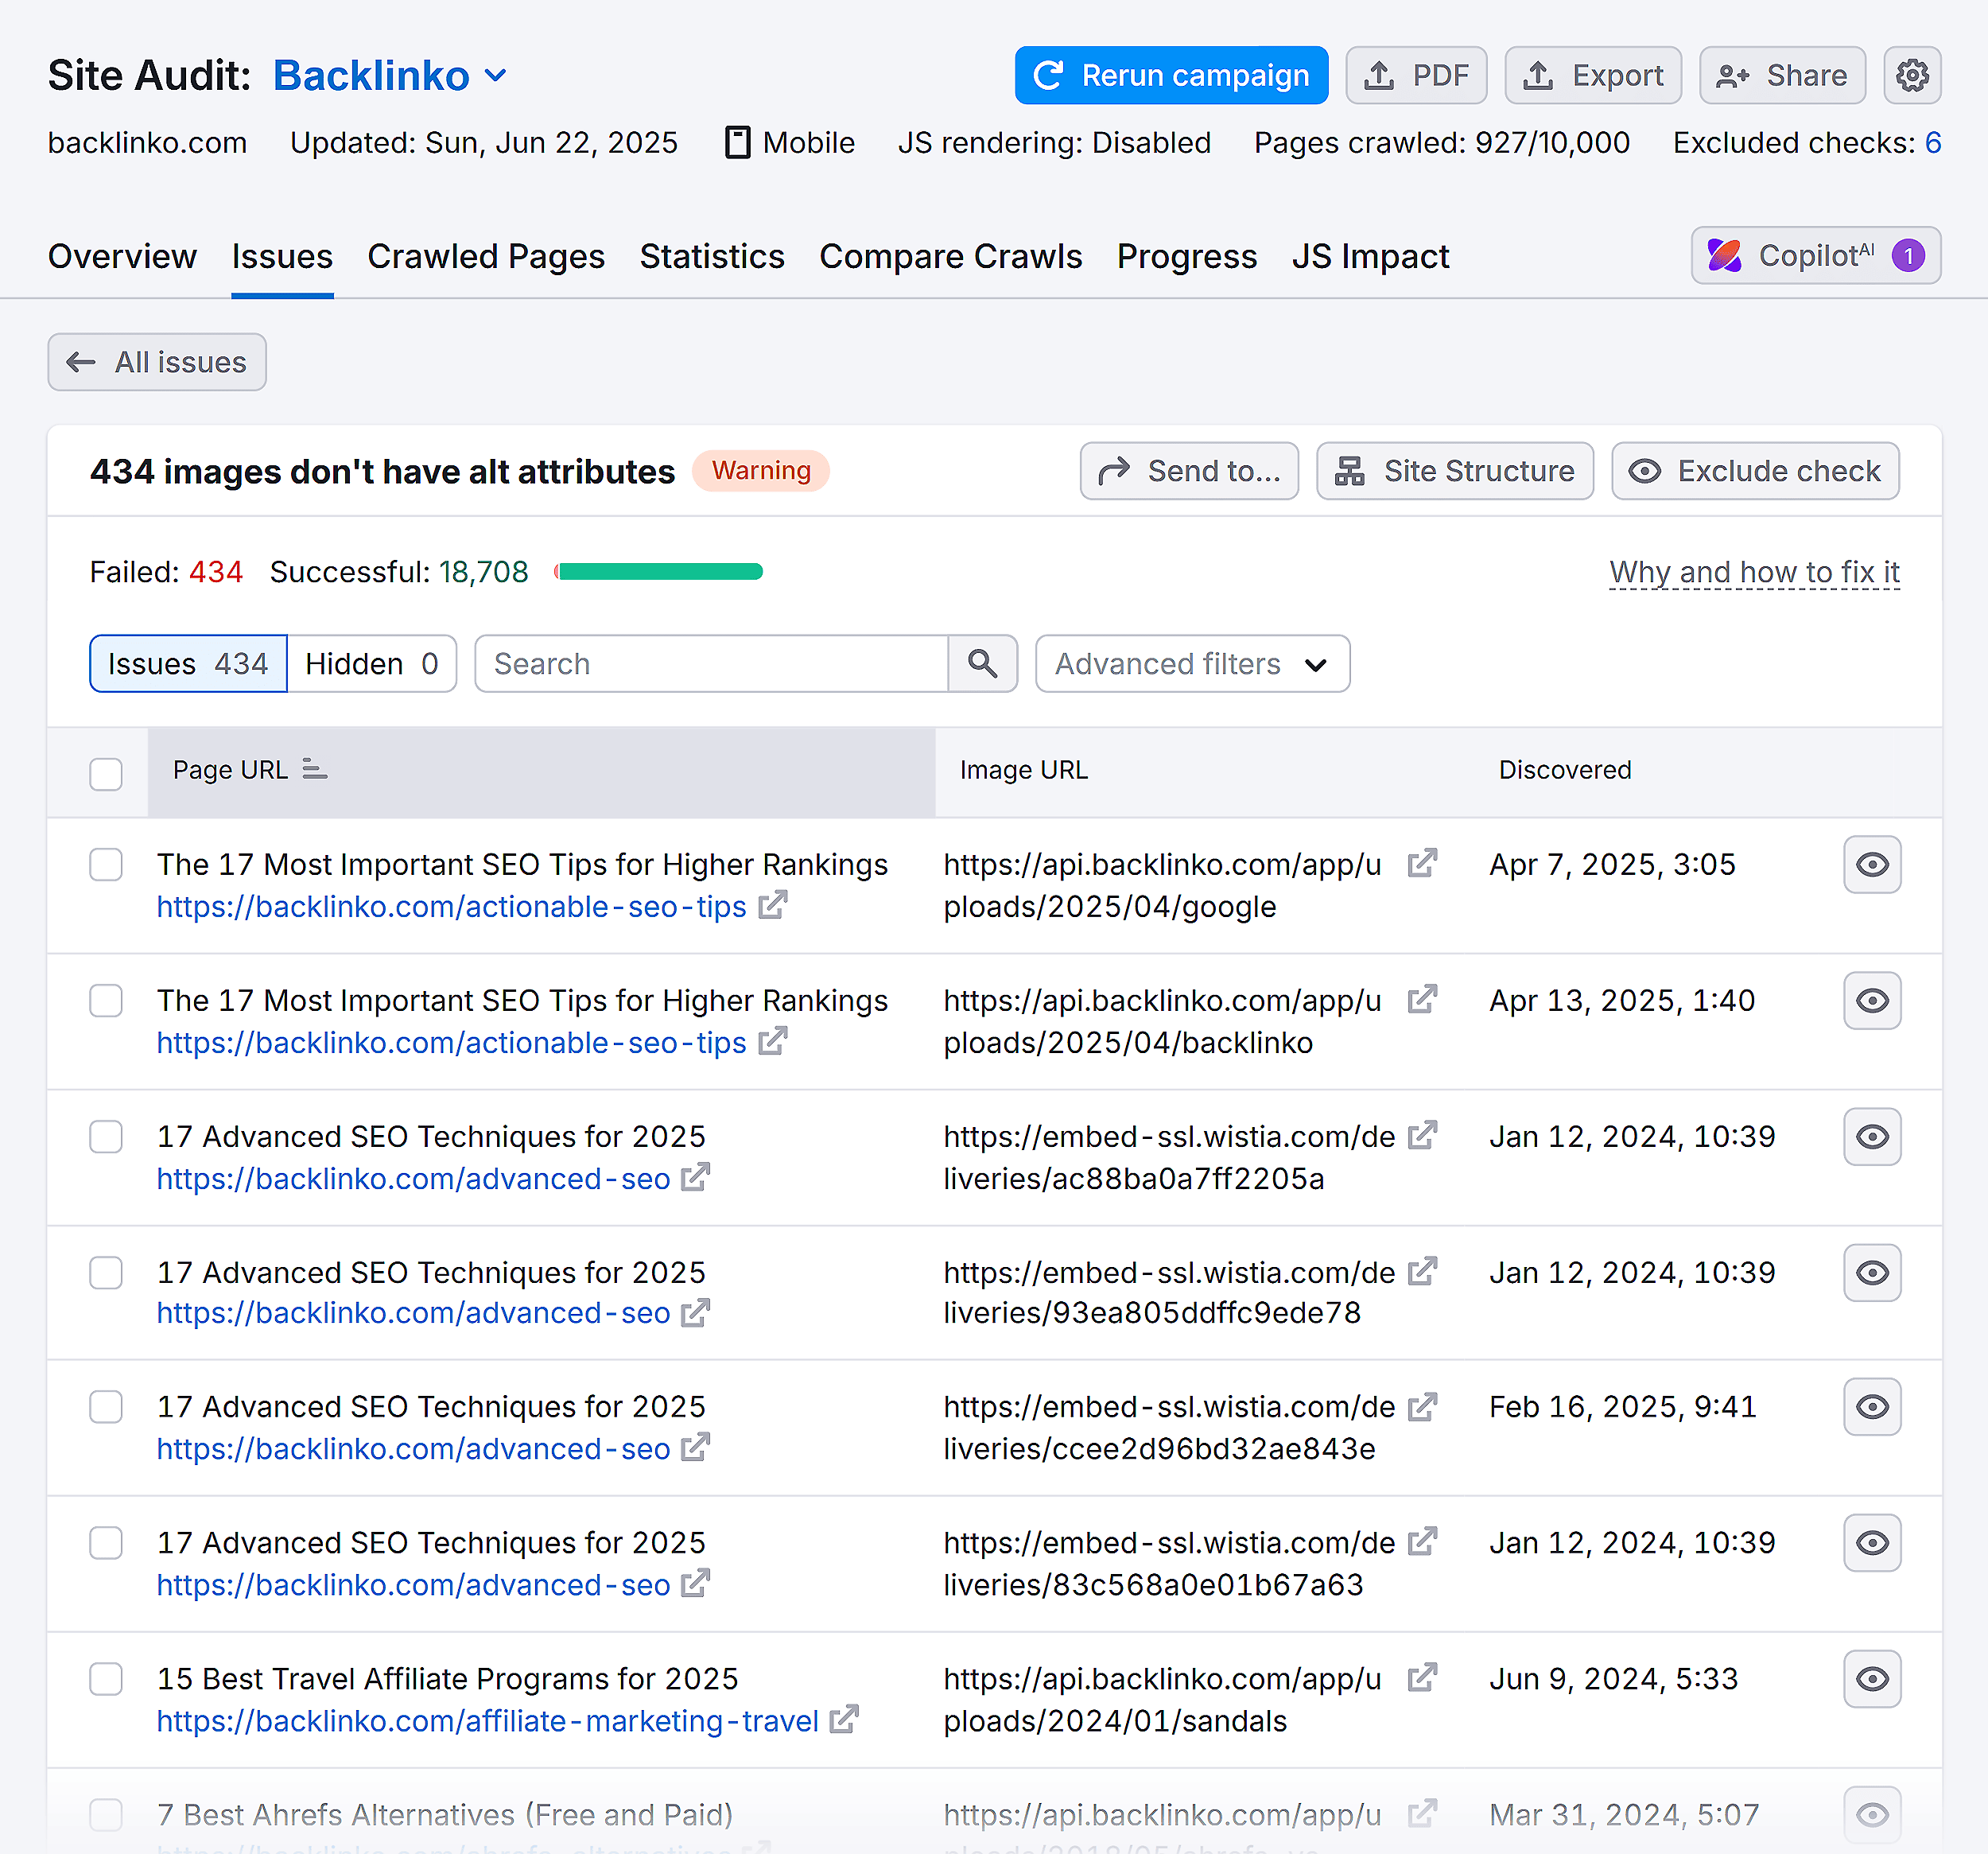Hide the issue discovered Apr 13, 2025
Image resolution: width=1988 pixels, height=1854 pixels.
[x=1872, y=1001]
